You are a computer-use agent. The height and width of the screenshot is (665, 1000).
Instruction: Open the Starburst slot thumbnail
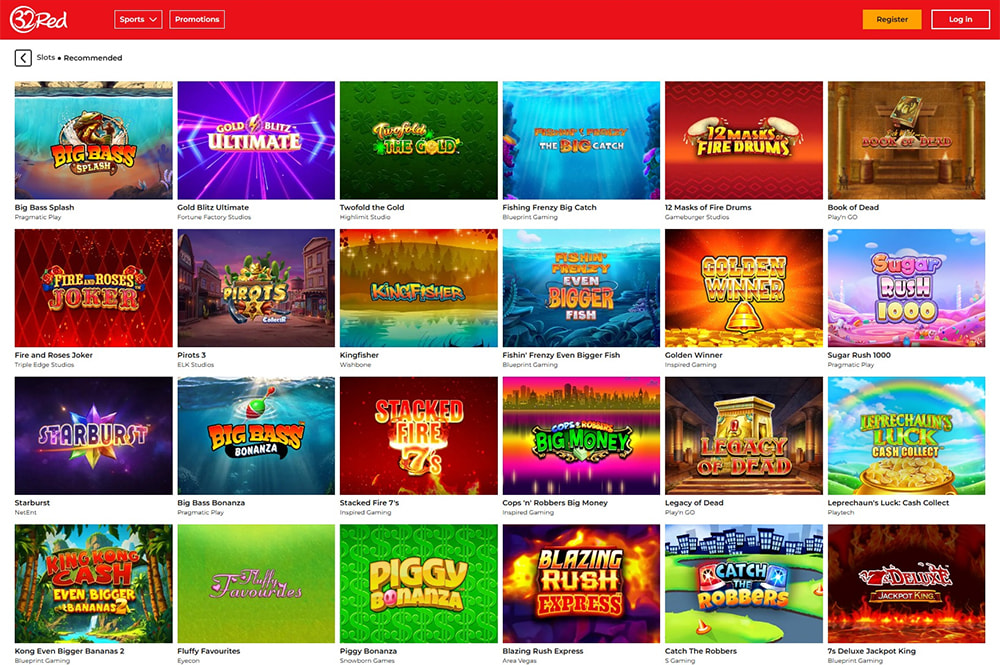(x=94, y=435)
